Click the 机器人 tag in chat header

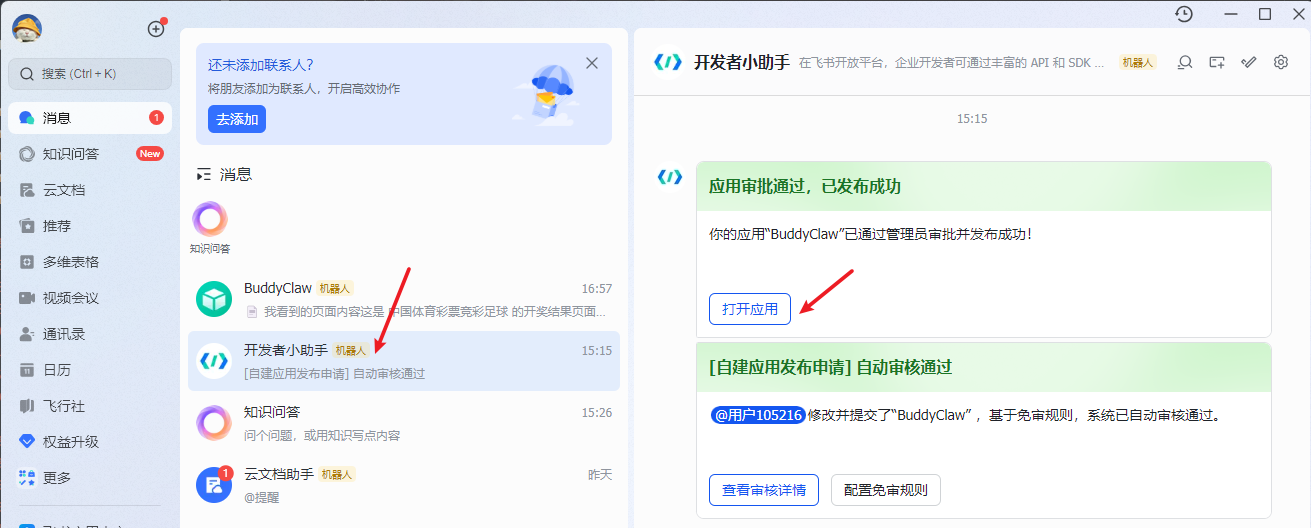coord(1137,62)
